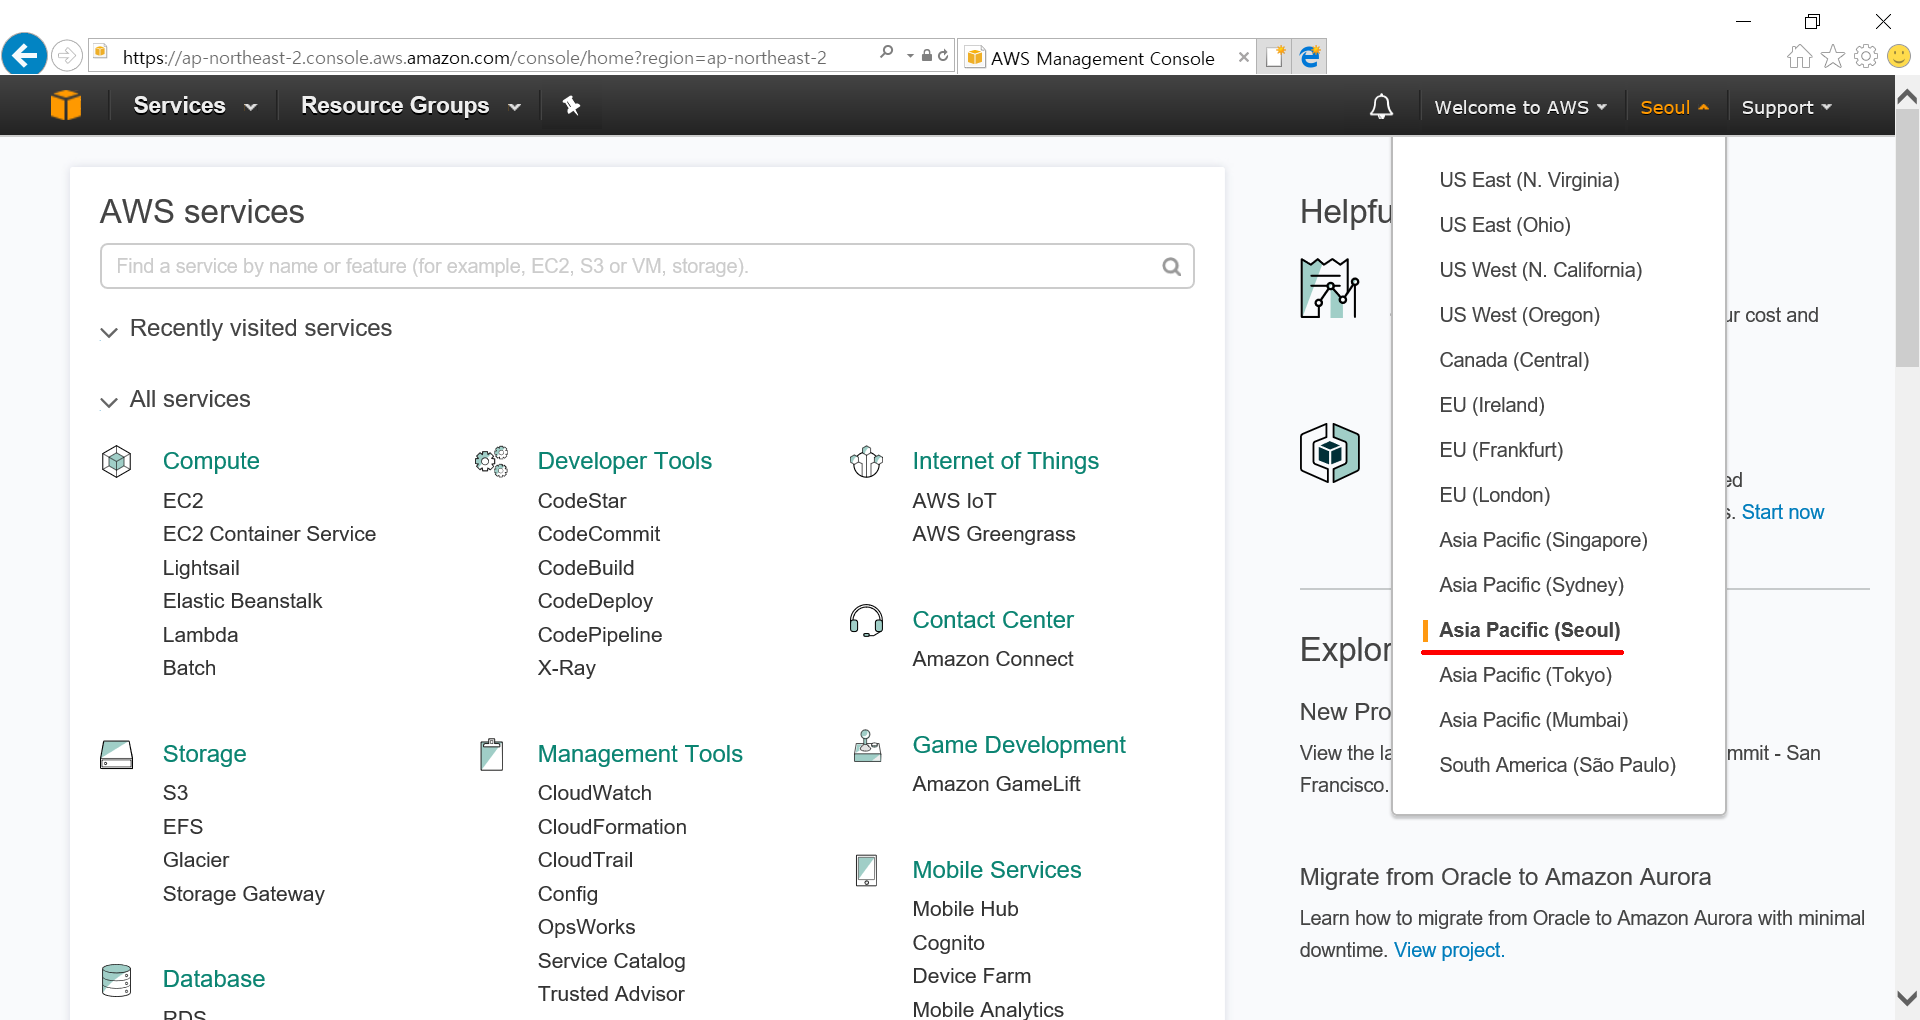Choose EU (Frankfurt) region

tap(1501, 450)
